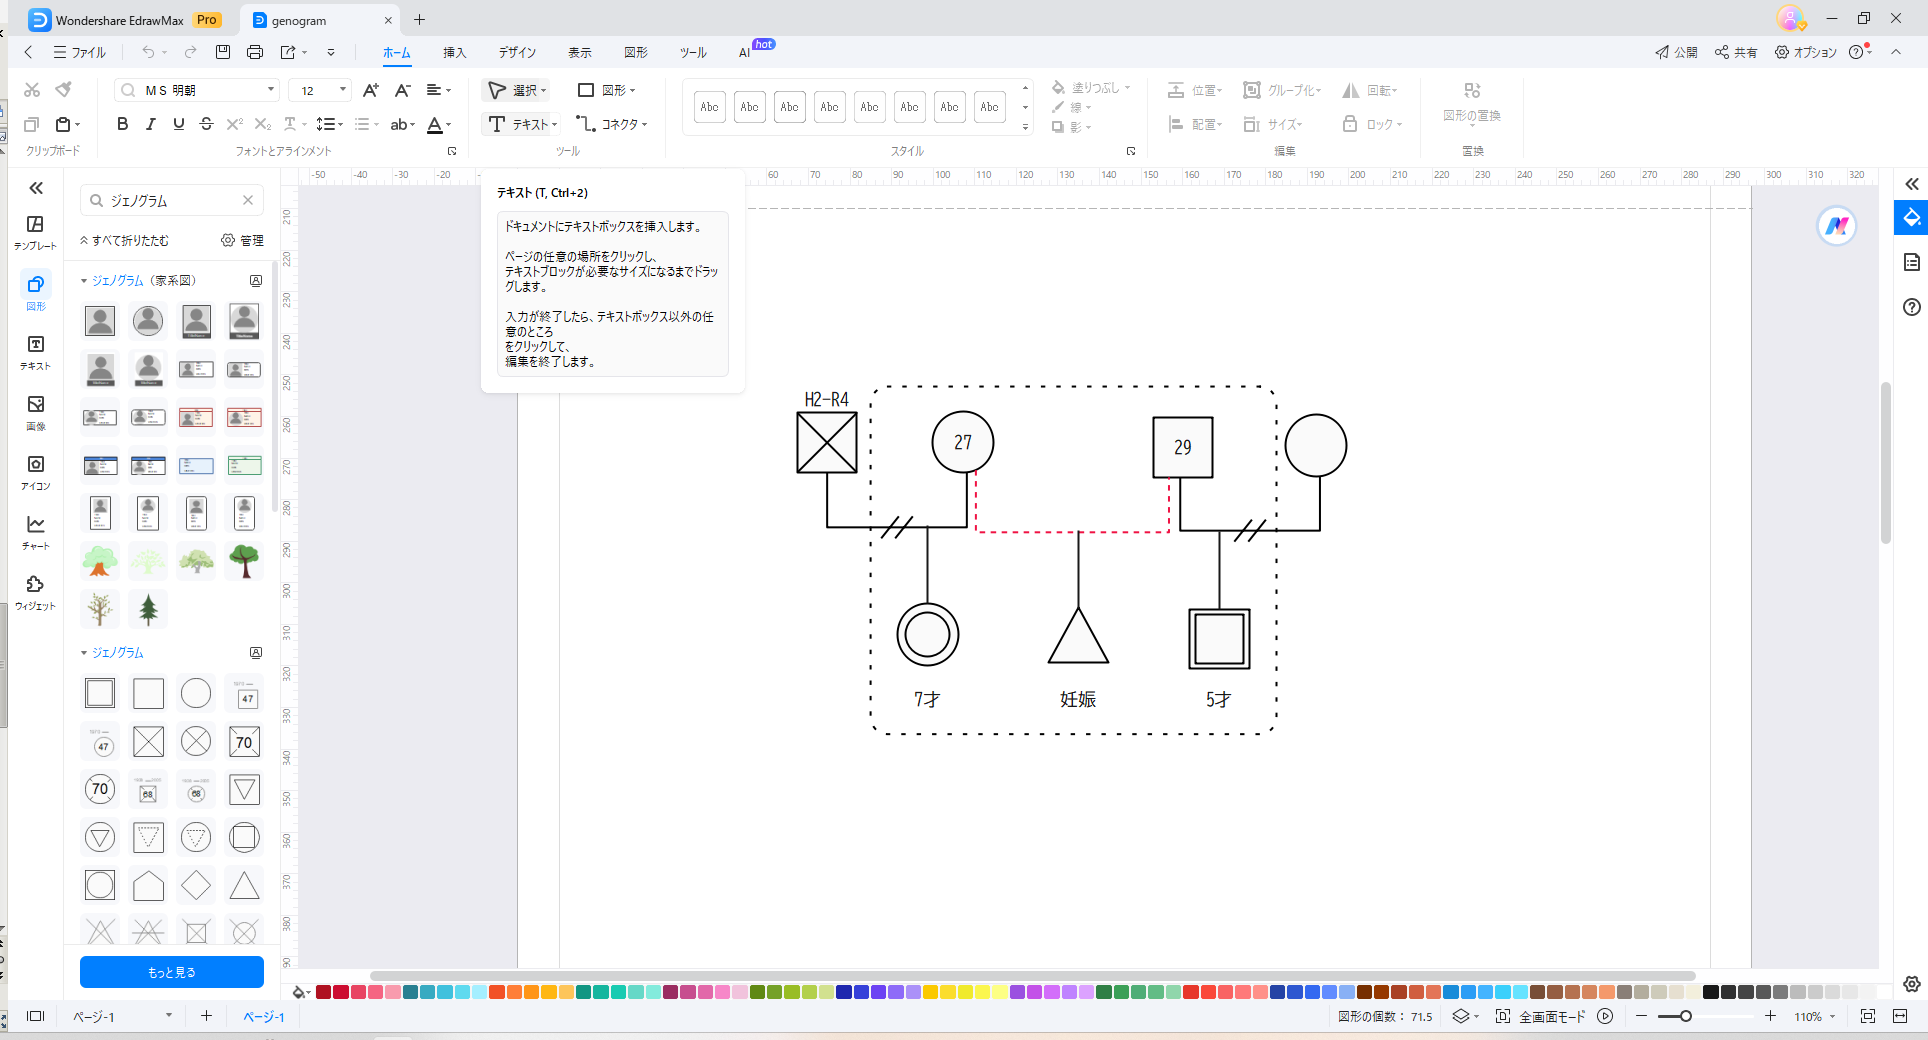Select the Format Painter brush icon
The width and height of the screenshot is (1928, 1040).
pos(64,90)
